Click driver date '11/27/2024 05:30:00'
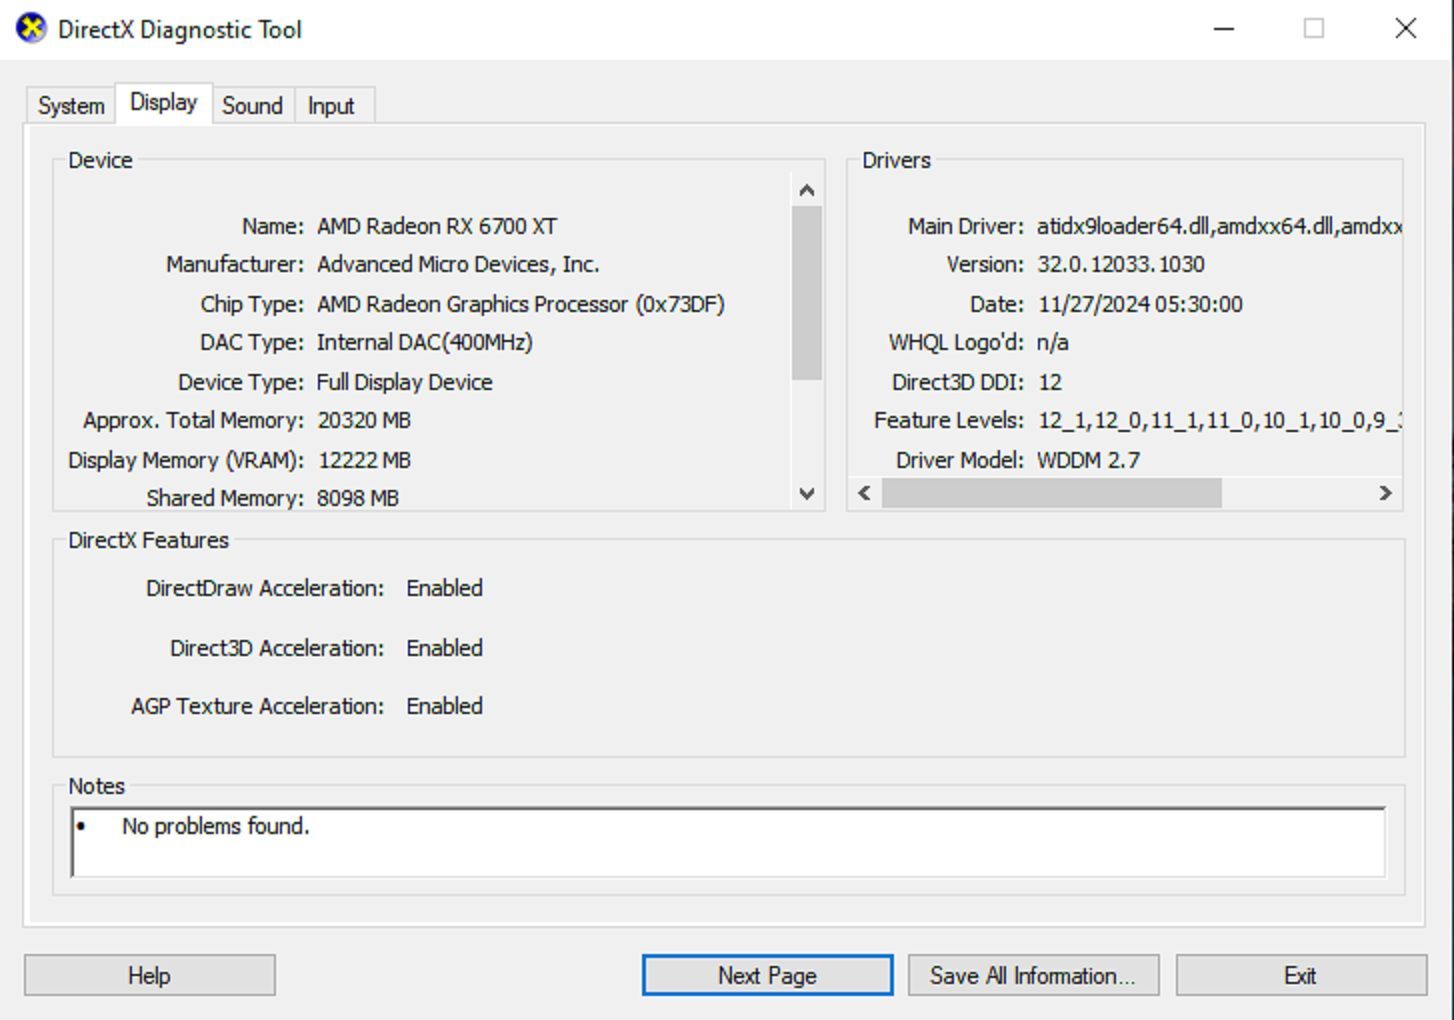Viewport: 1454px width, 1020px height. 1140,304
